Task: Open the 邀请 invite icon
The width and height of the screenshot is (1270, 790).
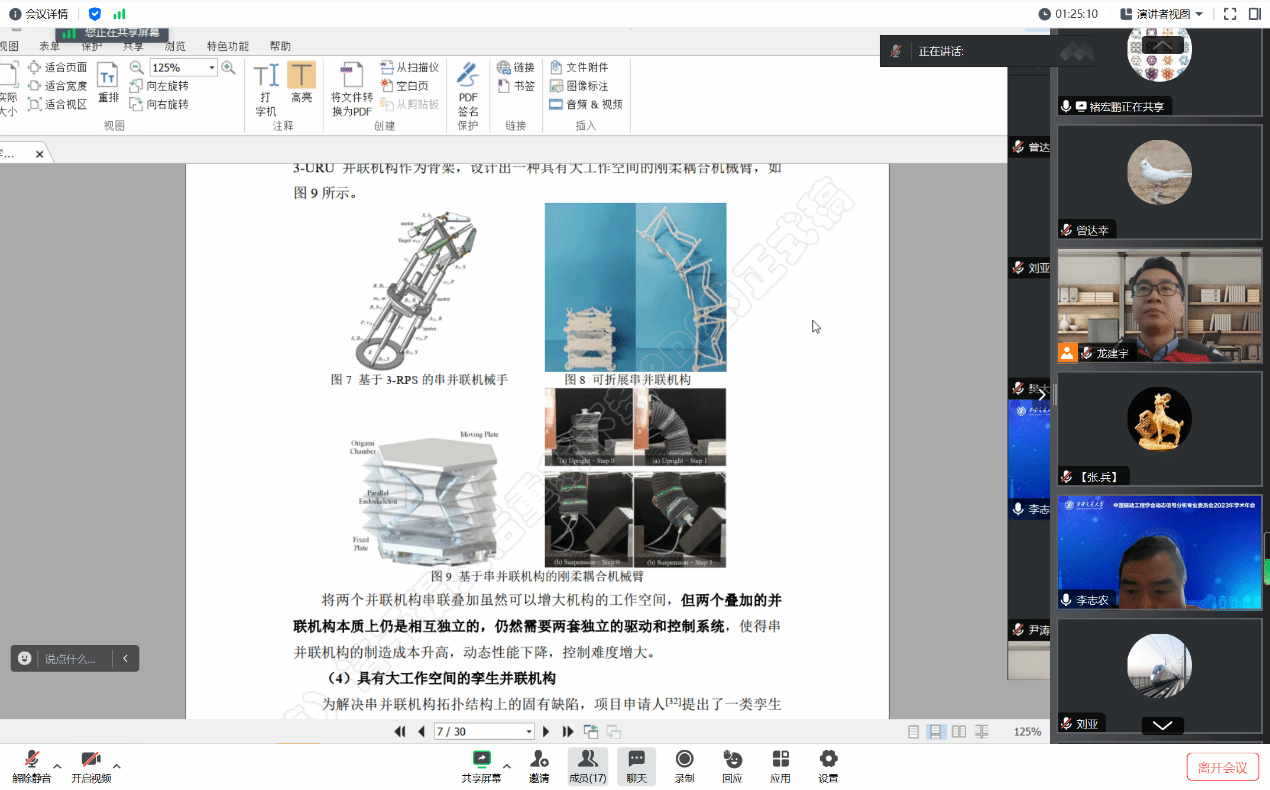Action: (539, 765)
